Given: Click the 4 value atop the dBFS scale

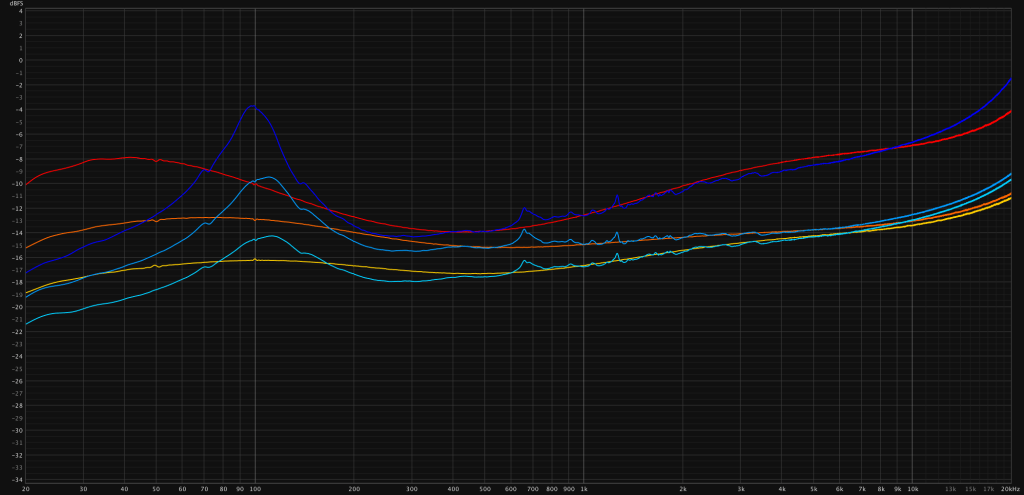Looking at the screenshot, I should click(19, 11).
